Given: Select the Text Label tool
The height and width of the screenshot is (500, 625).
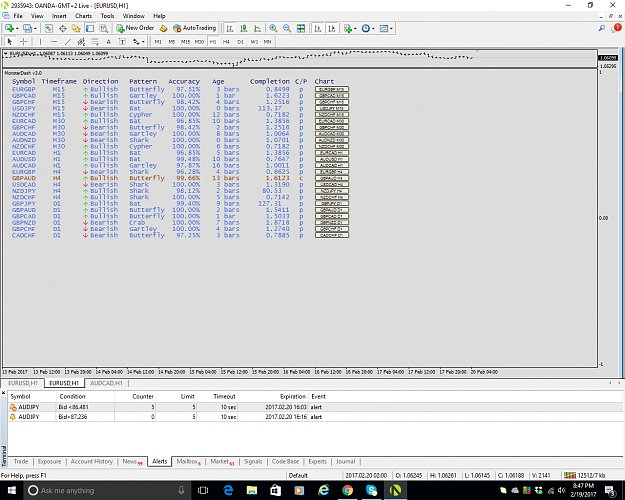Looking at the screenshot, I should (x=122, y=41).
